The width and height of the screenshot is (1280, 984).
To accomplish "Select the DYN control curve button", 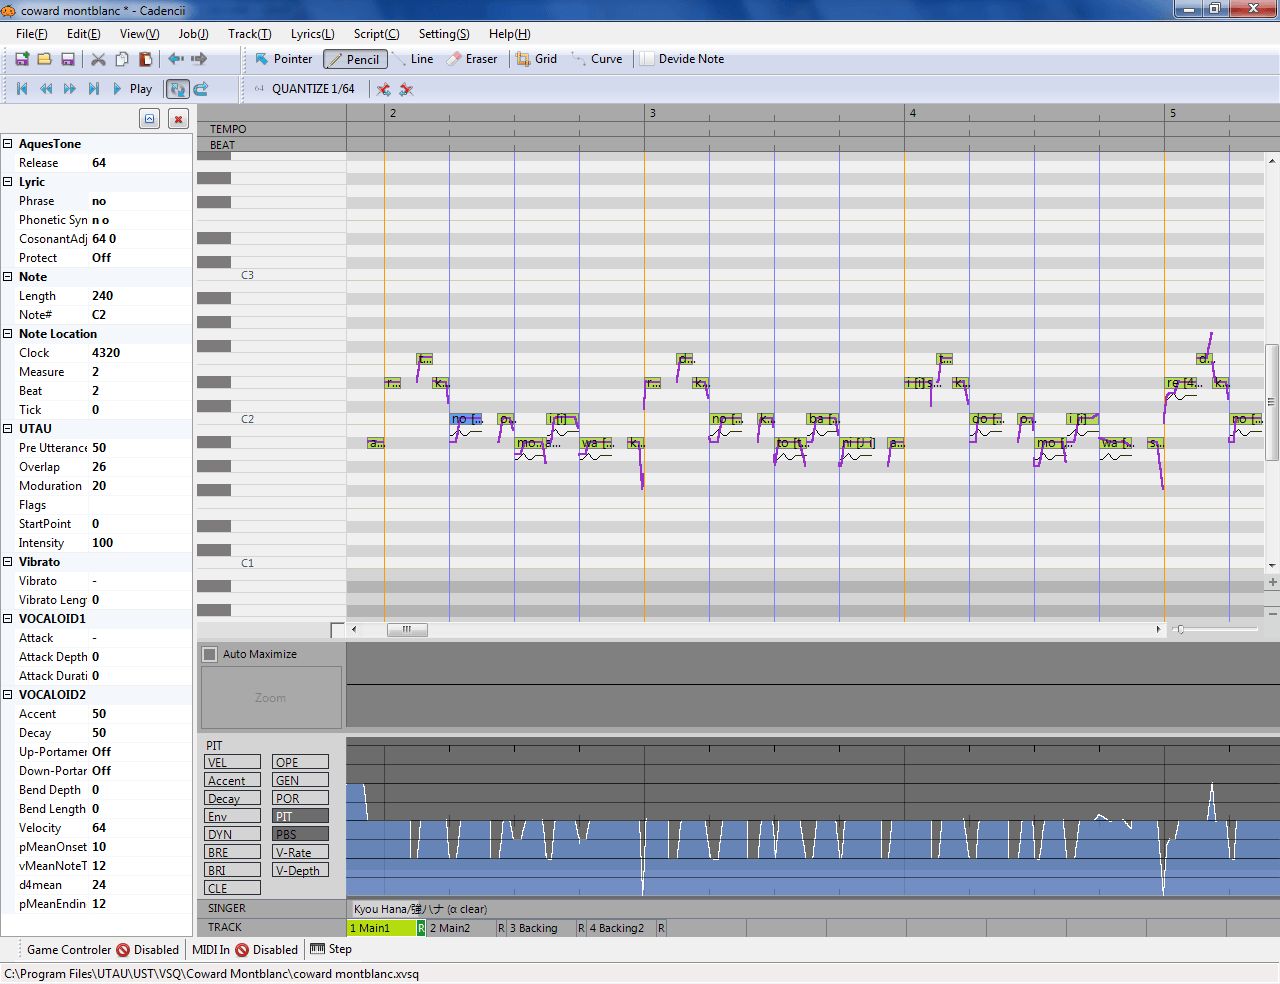I will pos(232,834).
